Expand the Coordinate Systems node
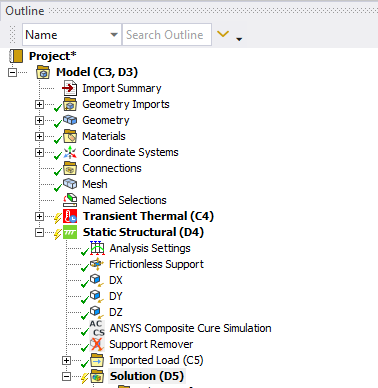The width and height of the screenshot is (378, 388). [x=39, y=152]
